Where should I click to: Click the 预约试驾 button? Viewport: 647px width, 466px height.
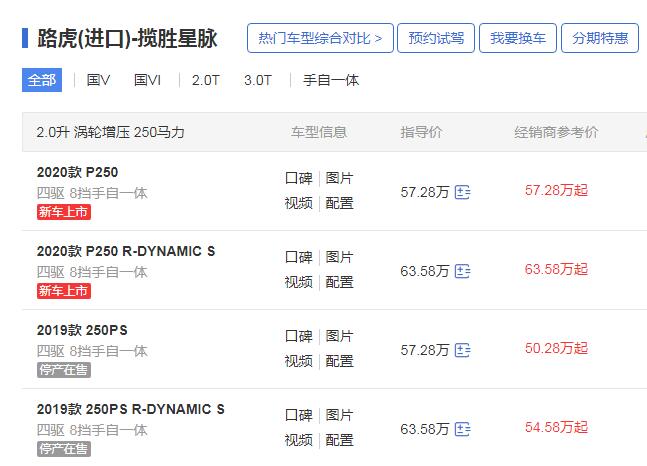(436, 38)
